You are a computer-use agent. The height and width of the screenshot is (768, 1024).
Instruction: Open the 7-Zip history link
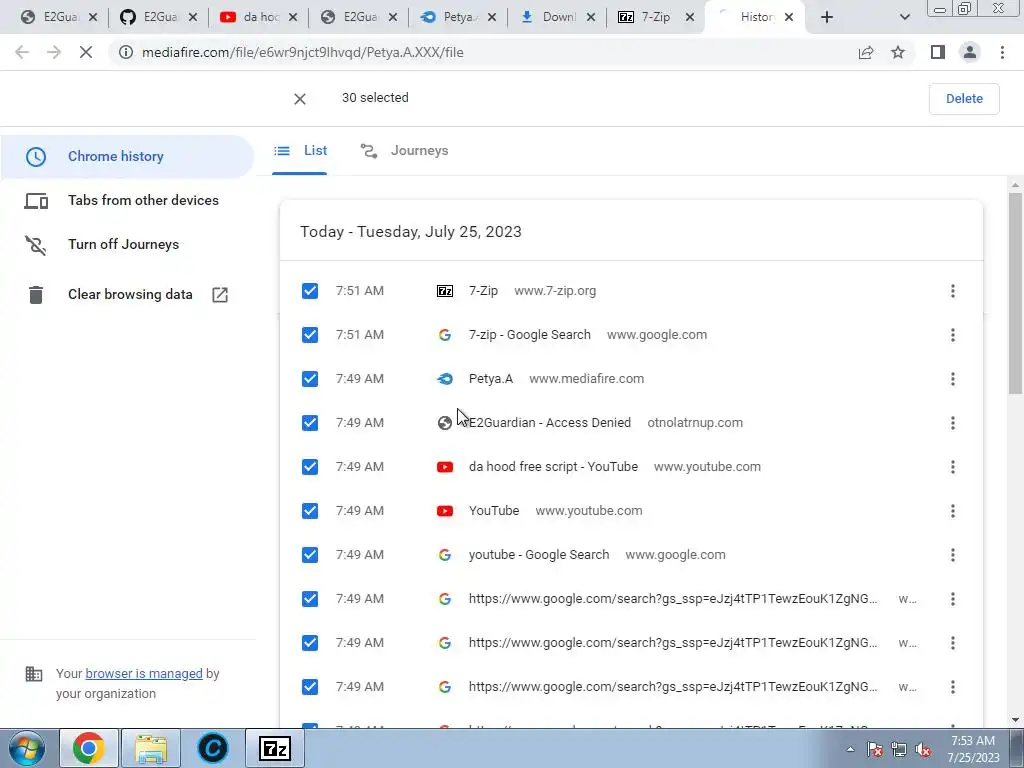pyautogui.click(x=483, y=291)
